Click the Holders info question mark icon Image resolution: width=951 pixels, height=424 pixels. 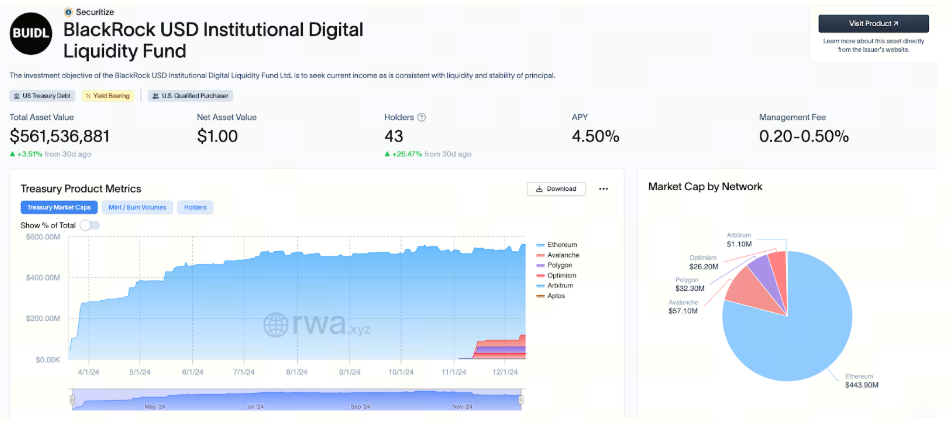(422, 117)
